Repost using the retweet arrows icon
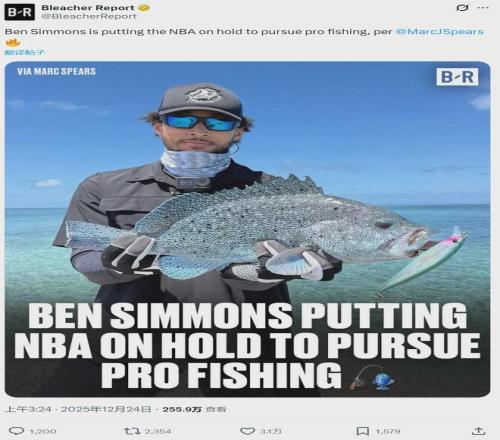Viewport: 500px width, 440px height. [132, 431]
